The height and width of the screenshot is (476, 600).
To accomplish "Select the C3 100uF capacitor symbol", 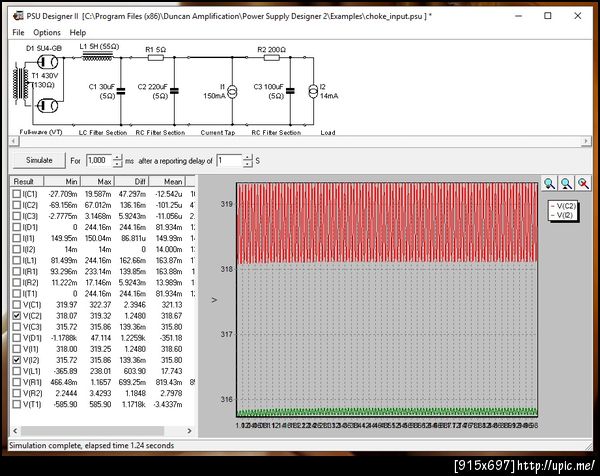I will tap(290, 91).
